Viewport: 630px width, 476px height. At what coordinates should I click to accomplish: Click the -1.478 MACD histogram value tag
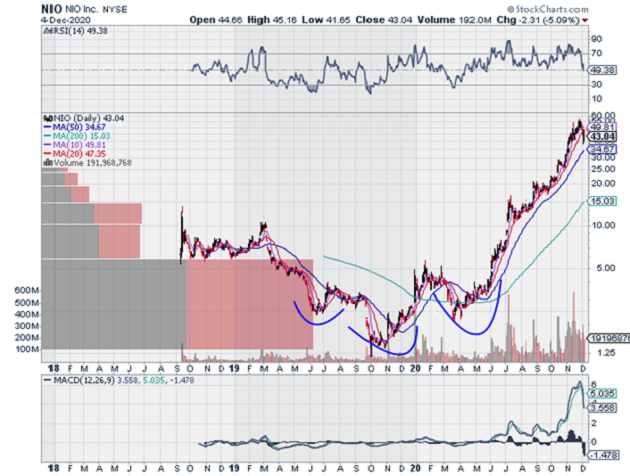click(x=602, y=455)
